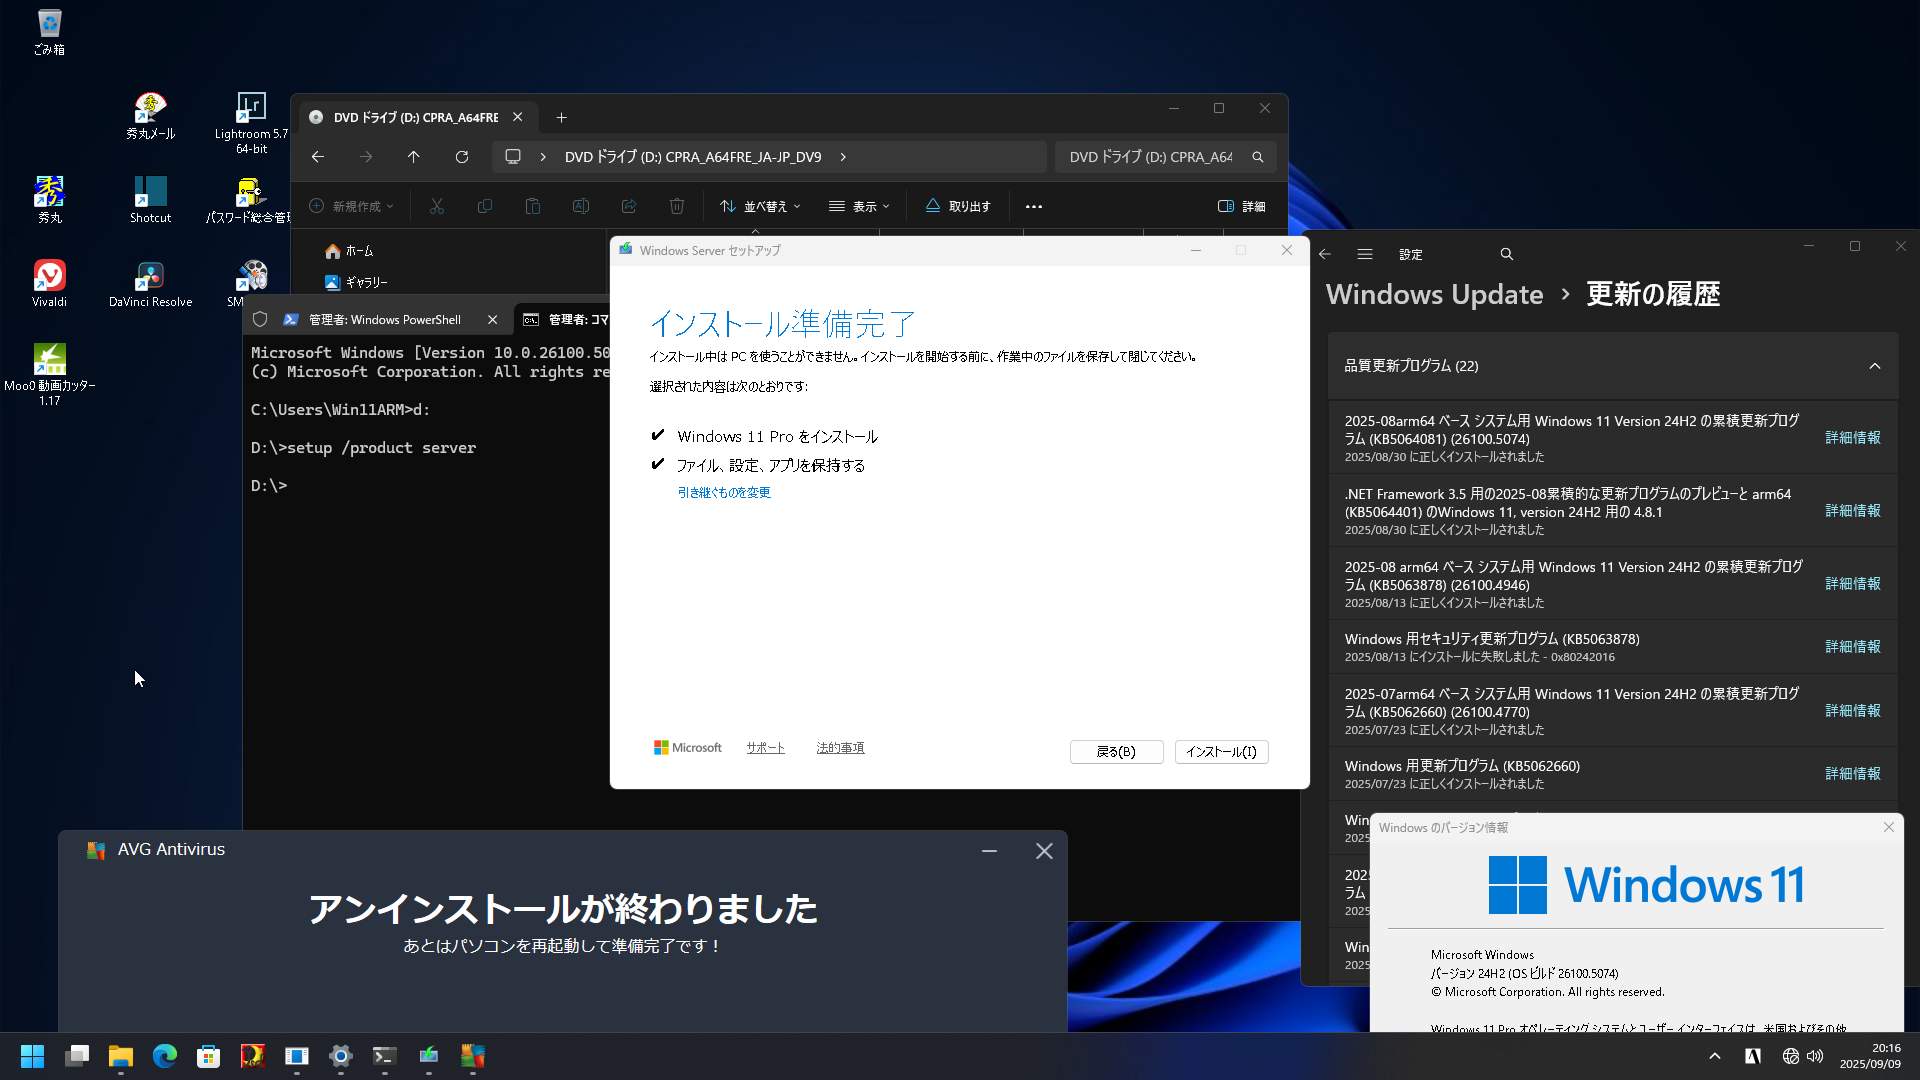The height and width of the screenshot is (1080, 1920).
Task: Select ギャラリー in Explorer navigation pane
Action: point(356,282)
